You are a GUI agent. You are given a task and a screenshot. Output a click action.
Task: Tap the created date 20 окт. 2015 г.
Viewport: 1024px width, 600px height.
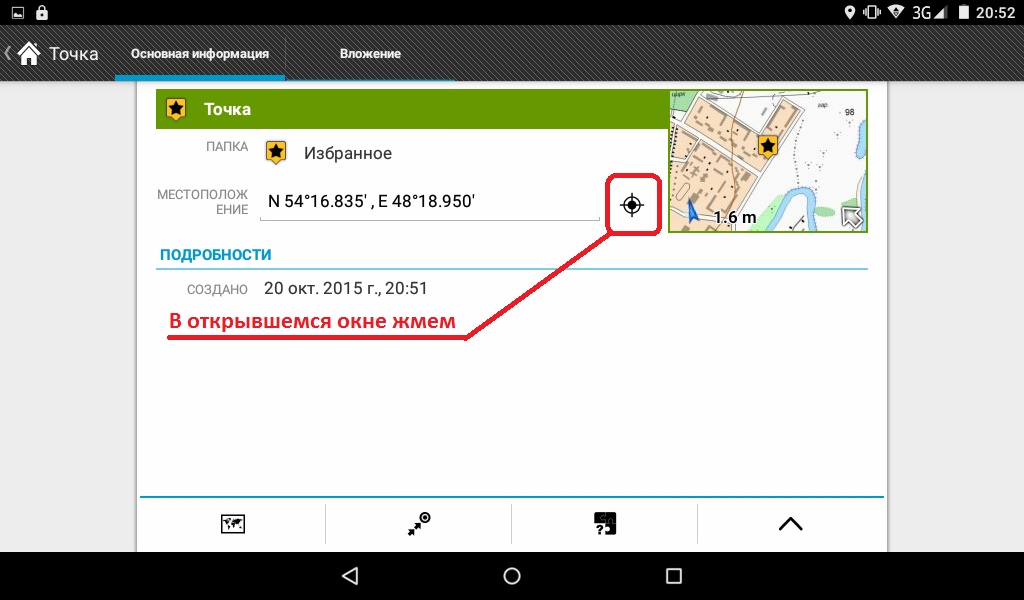tap(346, 289)
